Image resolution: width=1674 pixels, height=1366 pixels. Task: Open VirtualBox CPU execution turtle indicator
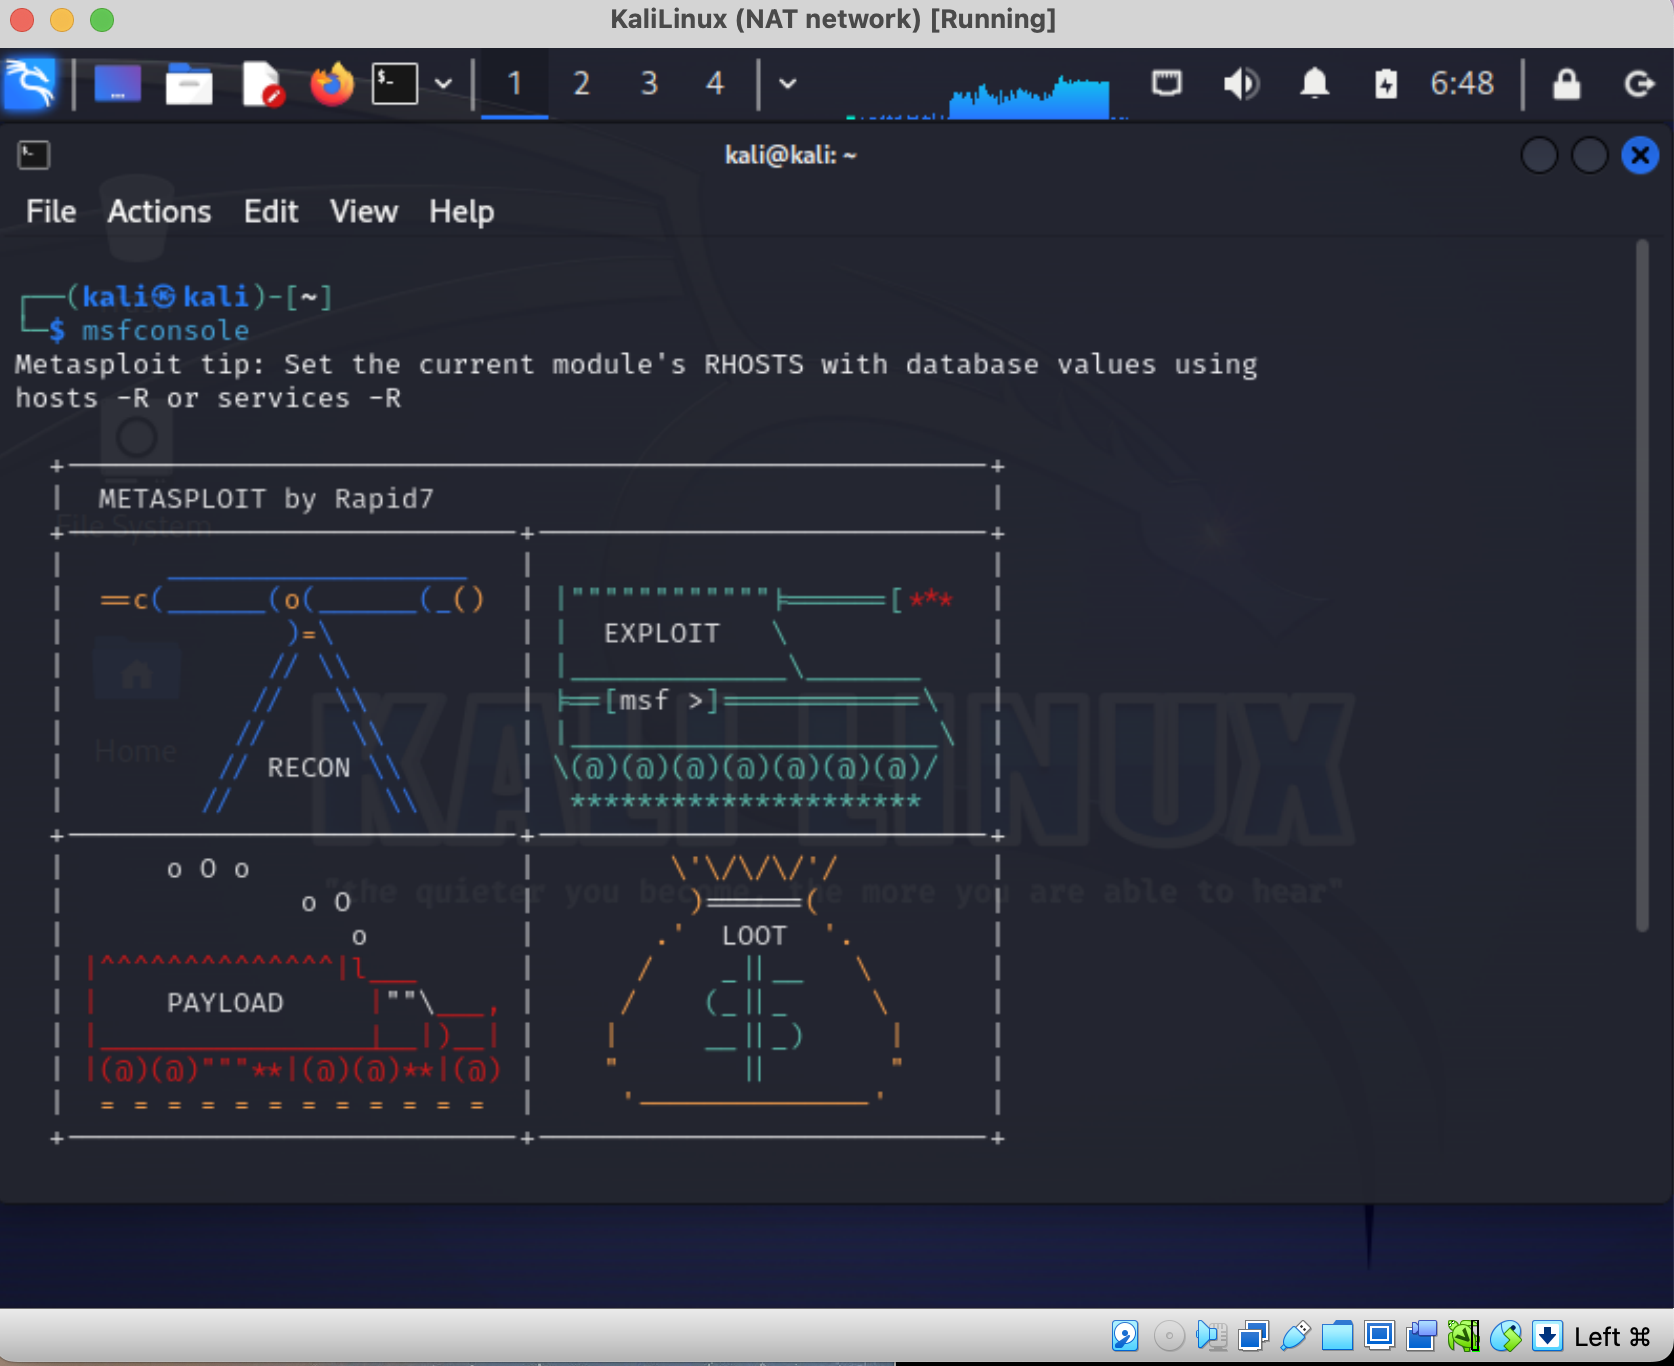coord(1463,1336)
